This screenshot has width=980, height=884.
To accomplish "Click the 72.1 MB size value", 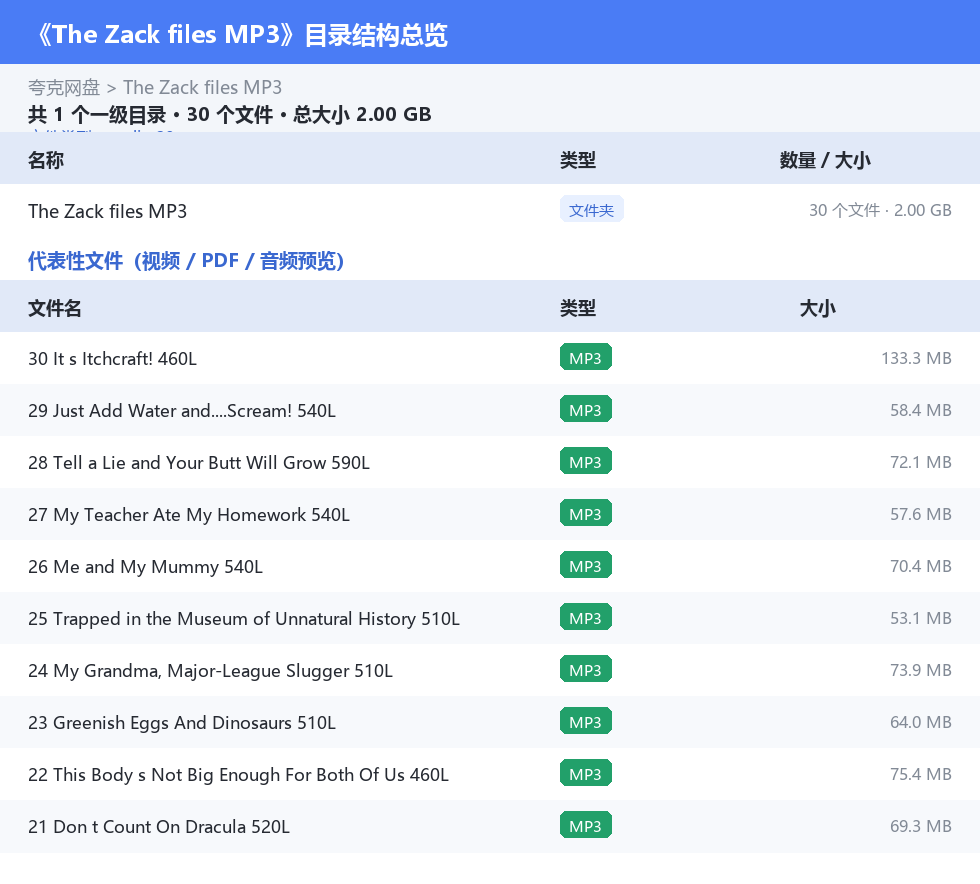I will (921, 462).
